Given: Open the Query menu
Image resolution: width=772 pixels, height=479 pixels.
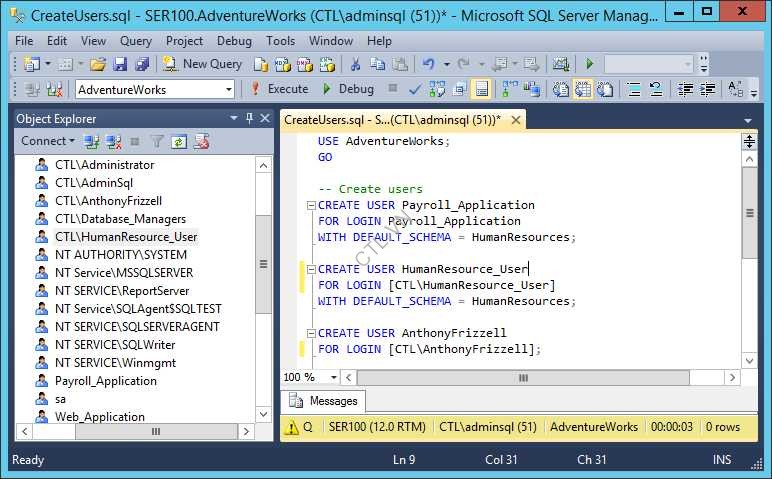Looking at the screenshot, I should click(136, 41).
